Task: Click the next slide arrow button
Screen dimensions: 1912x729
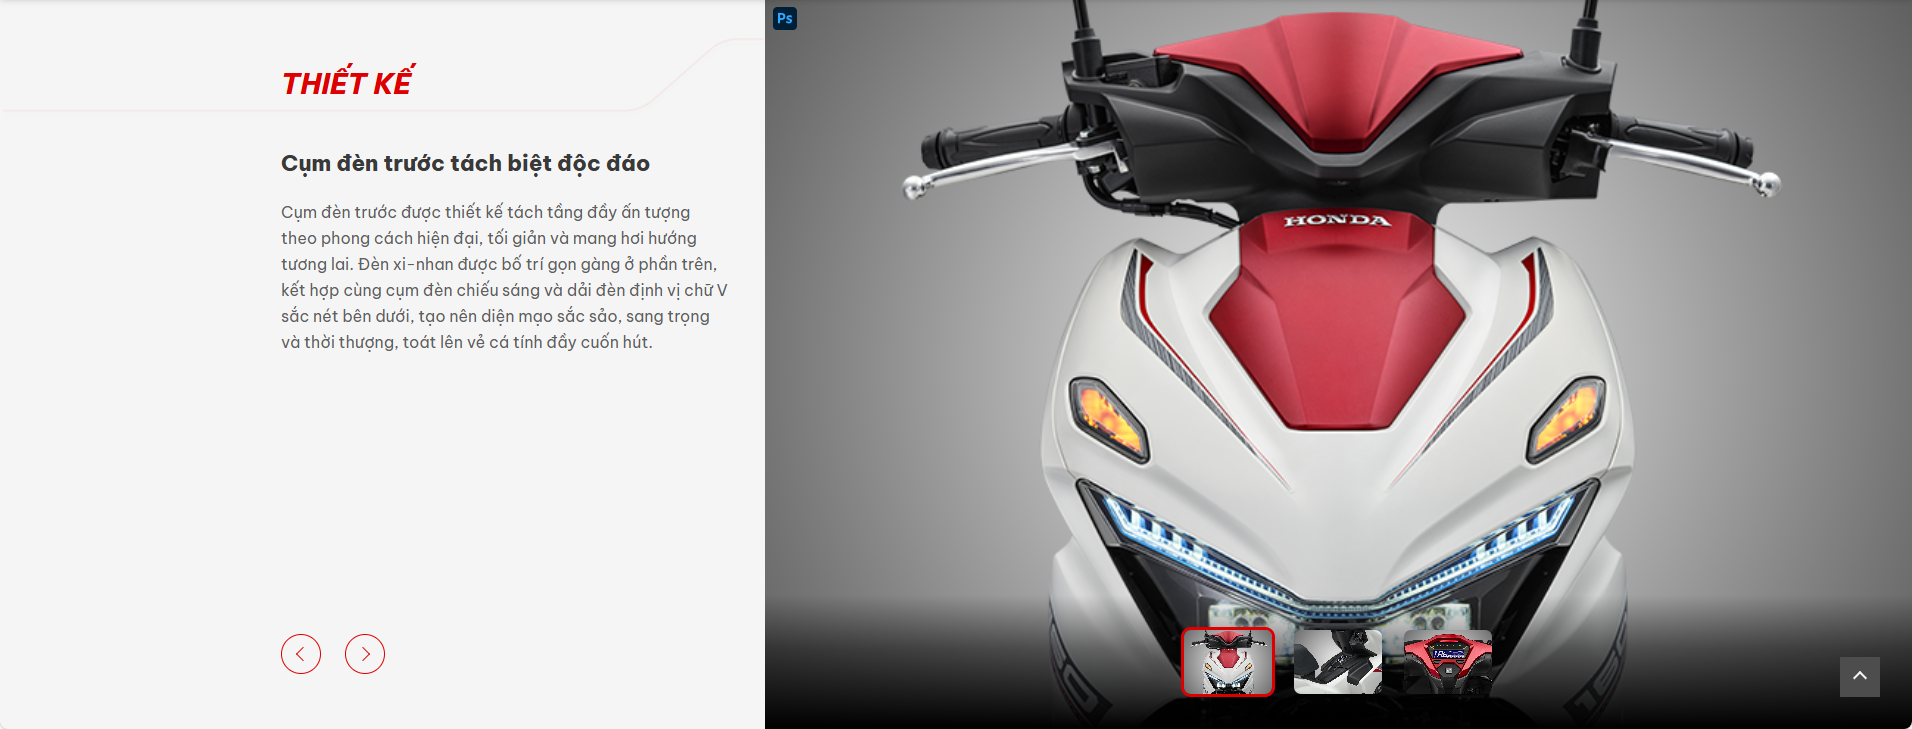Action: [x=365, y=654]
